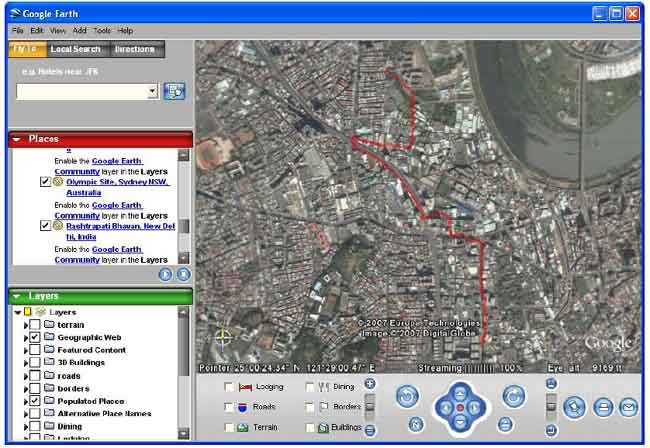
Task: Expand the Geographic Web folder
Action: tap(26, 338)
